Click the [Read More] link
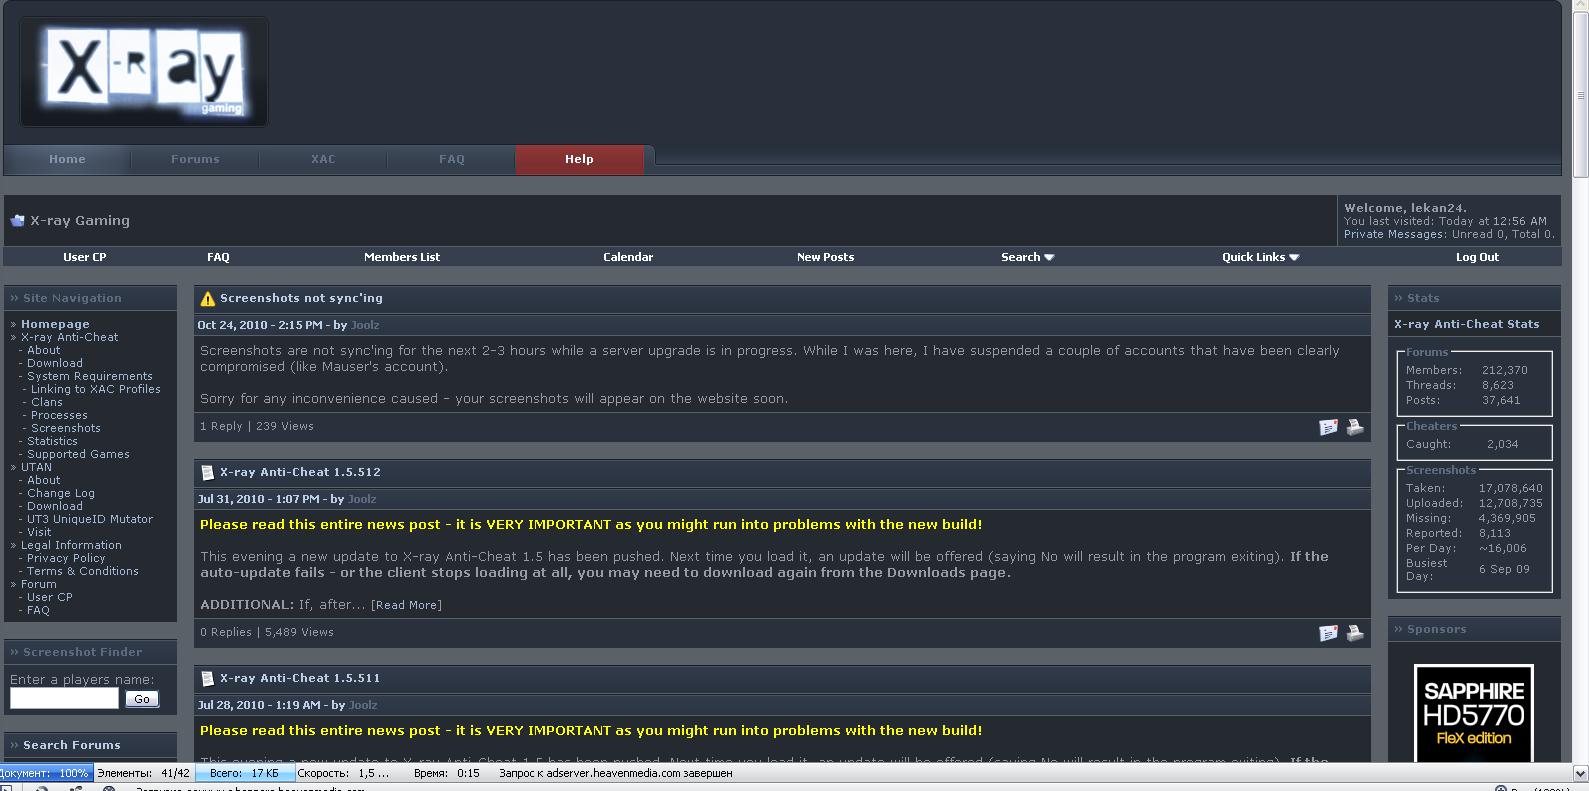 tap(406, 605)
